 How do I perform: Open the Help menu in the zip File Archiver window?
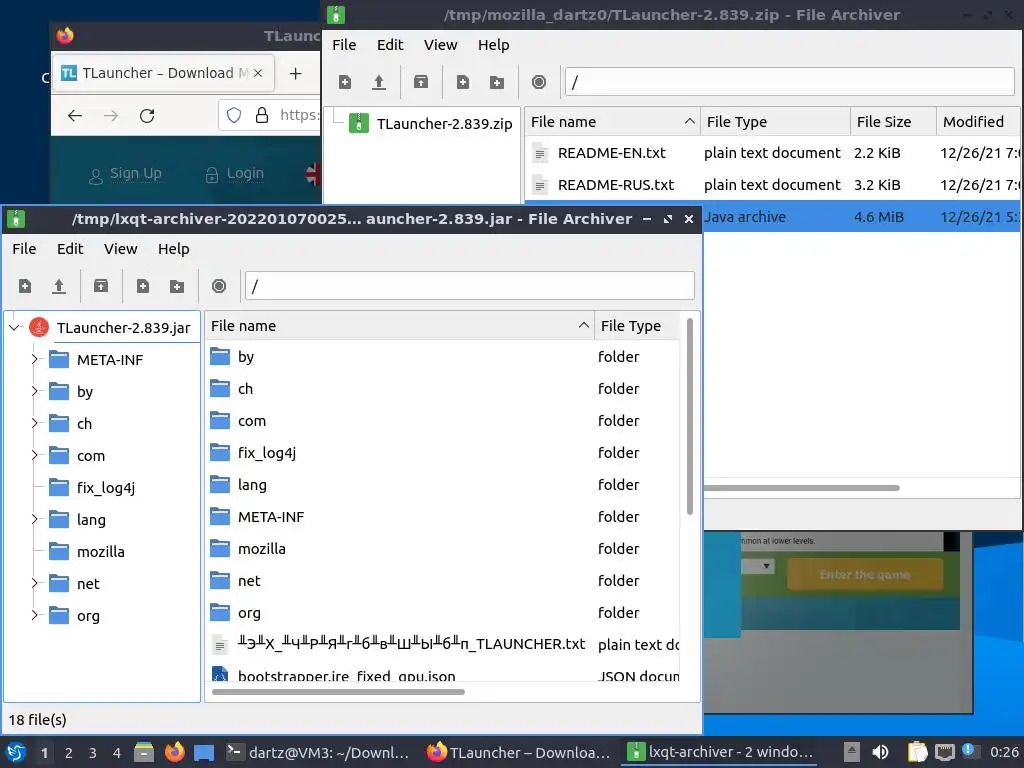(x=494, y=45)
